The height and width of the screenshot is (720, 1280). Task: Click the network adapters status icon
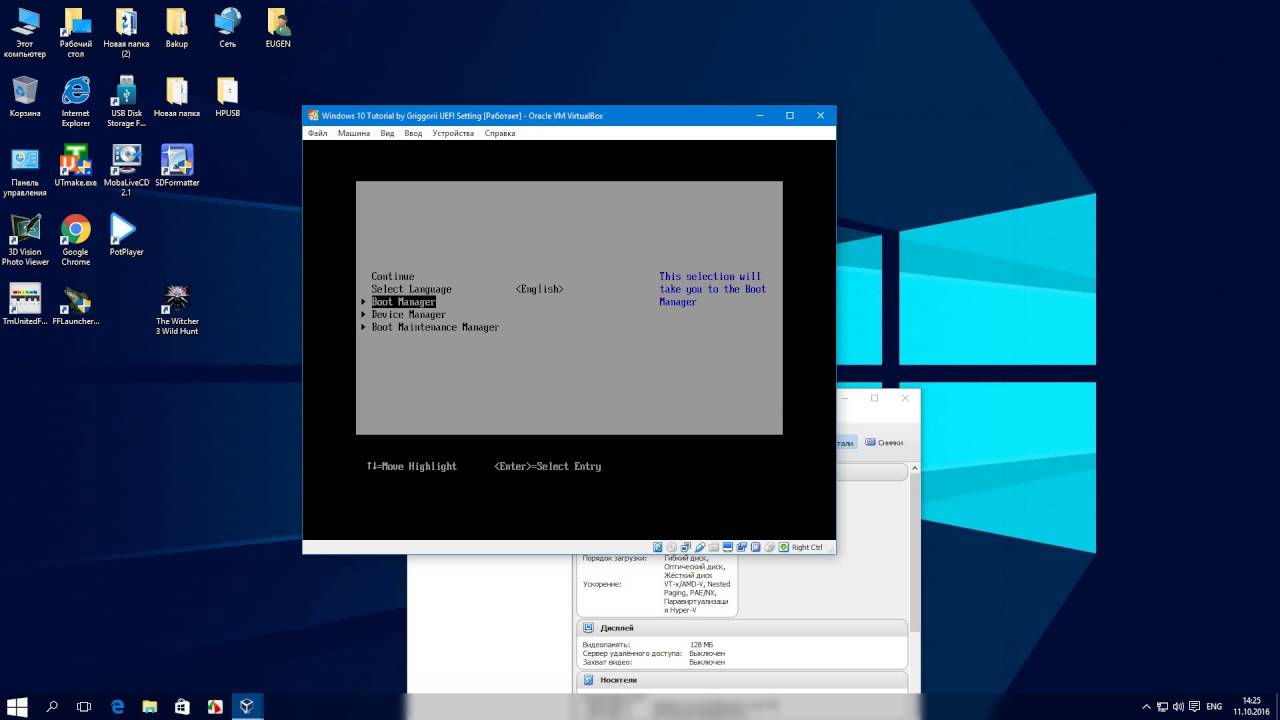coord(685,547)
